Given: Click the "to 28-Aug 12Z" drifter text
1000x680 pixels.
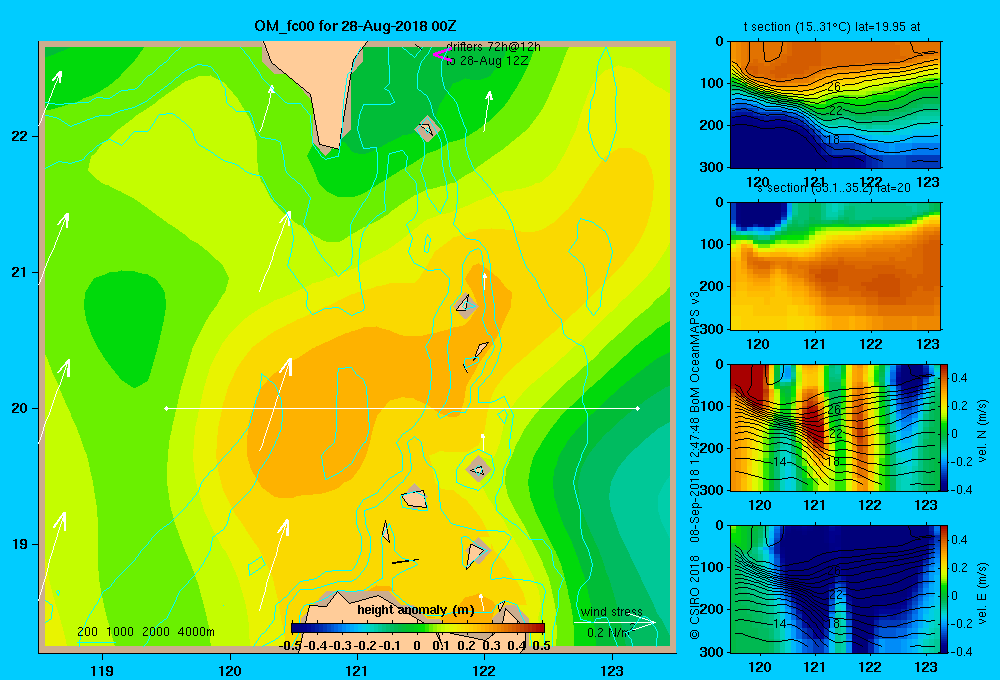Looking at the screenshot, I should coord(487,61).
